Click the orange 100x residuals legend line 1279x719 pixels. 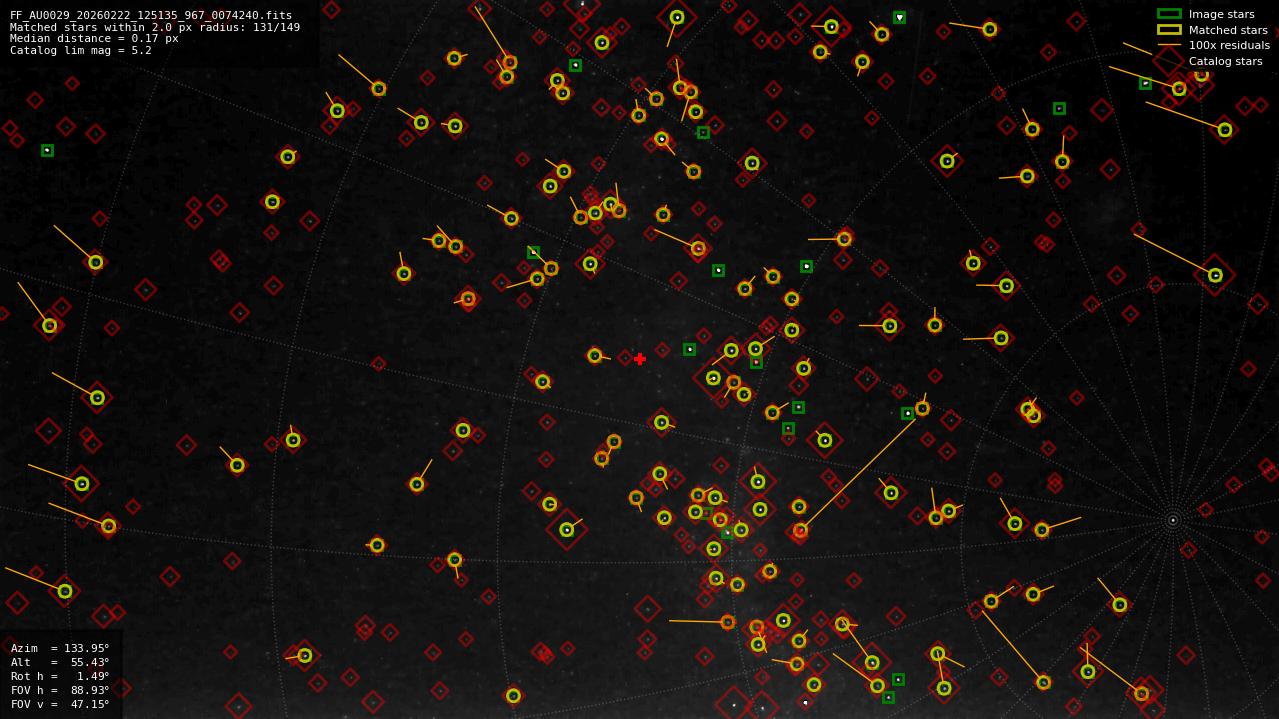coord(1169,45)
